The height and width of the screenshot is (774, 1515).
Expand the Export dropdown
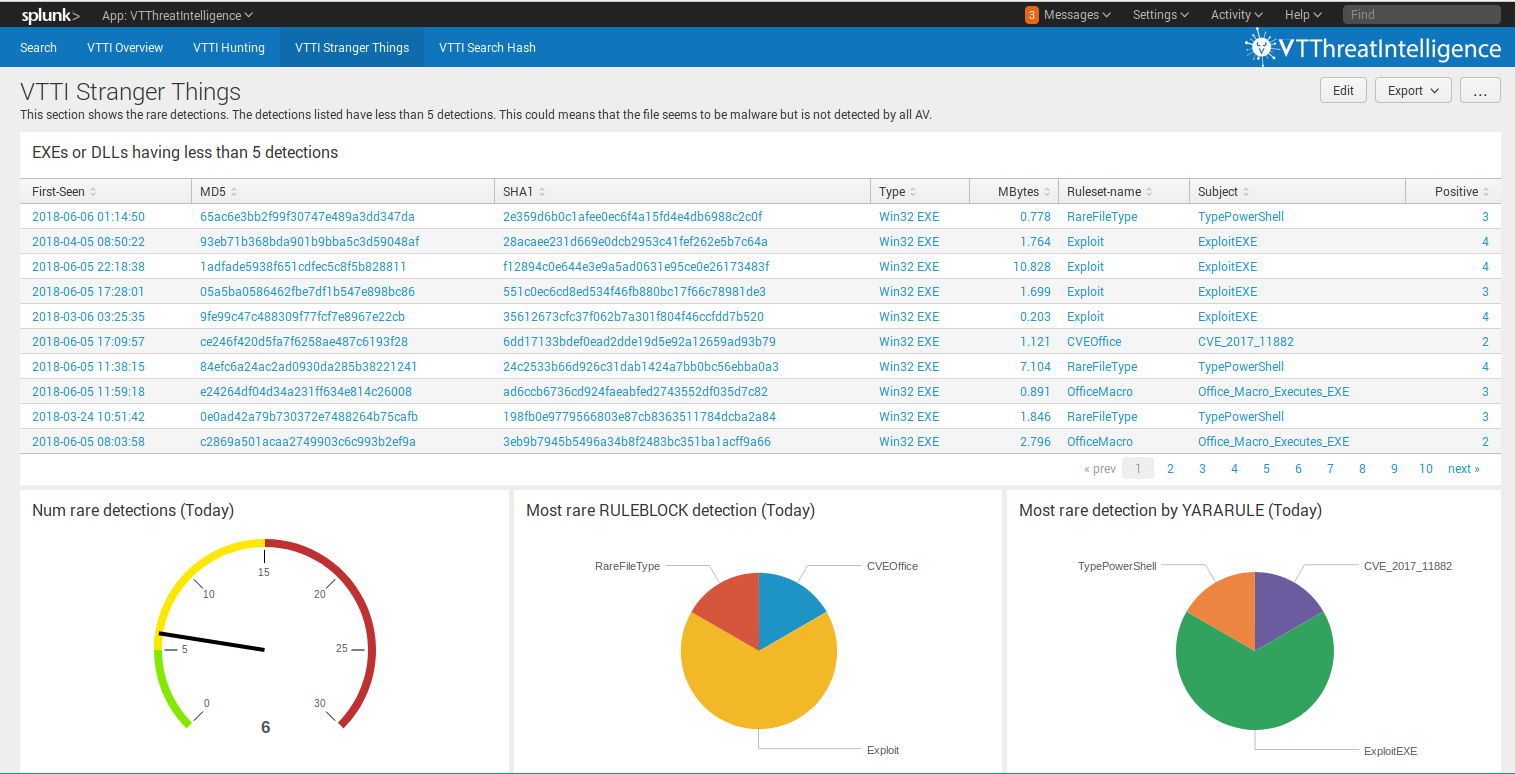[x=1412, y=90]
